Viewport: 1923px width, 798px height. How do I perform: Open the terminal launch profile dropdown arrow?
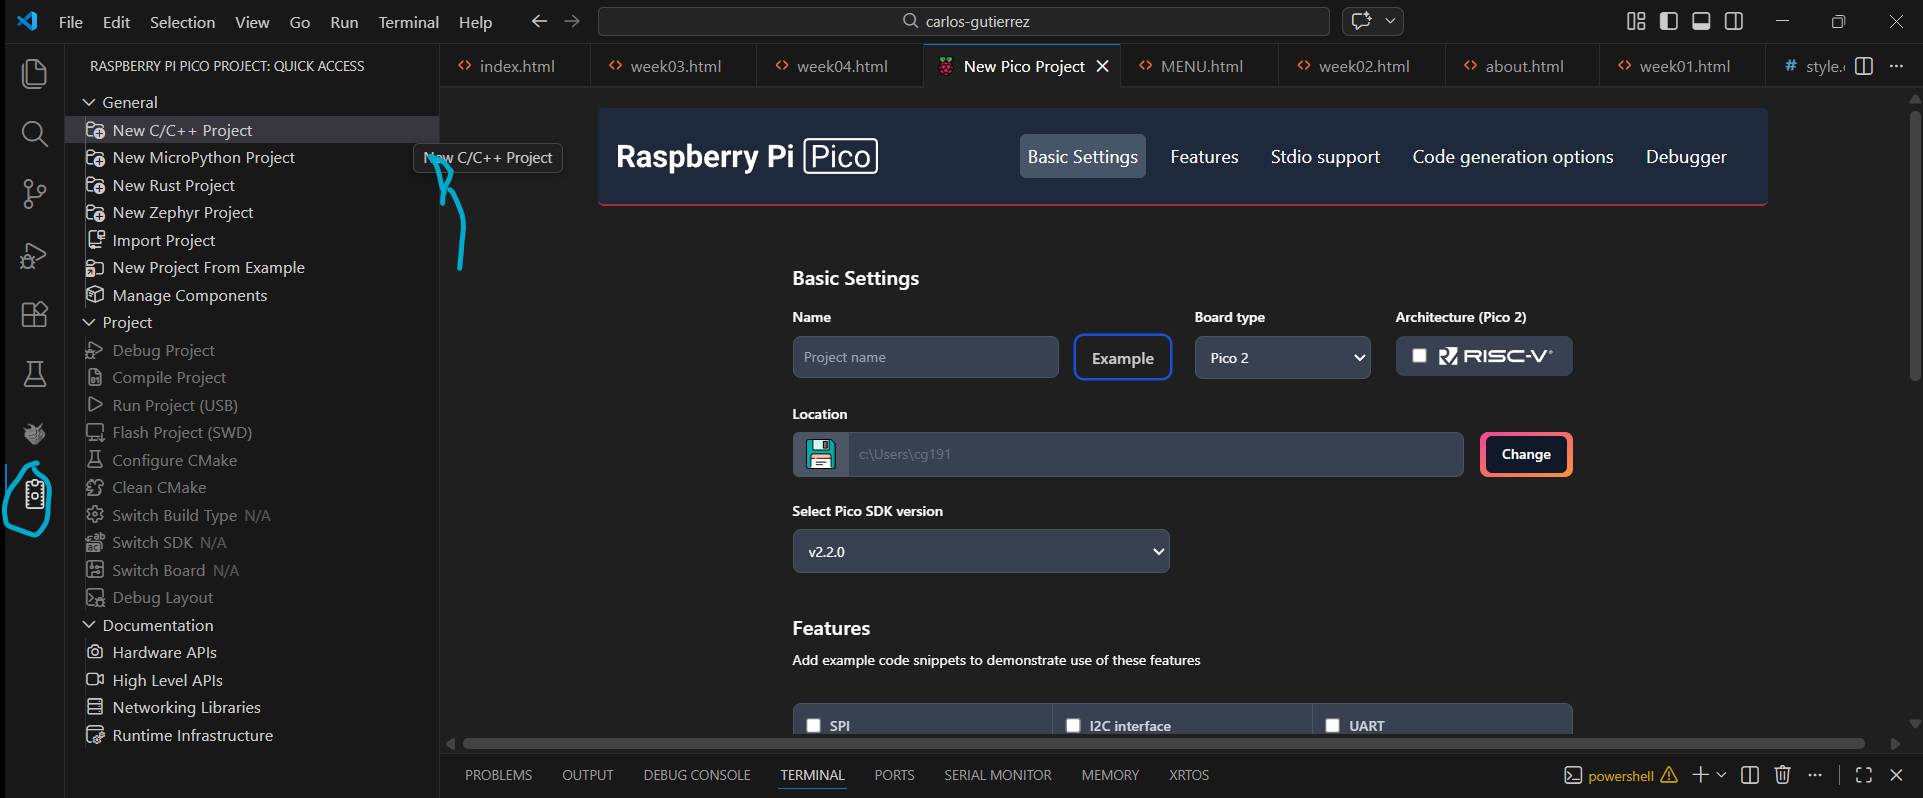[x=1721, y=775]
